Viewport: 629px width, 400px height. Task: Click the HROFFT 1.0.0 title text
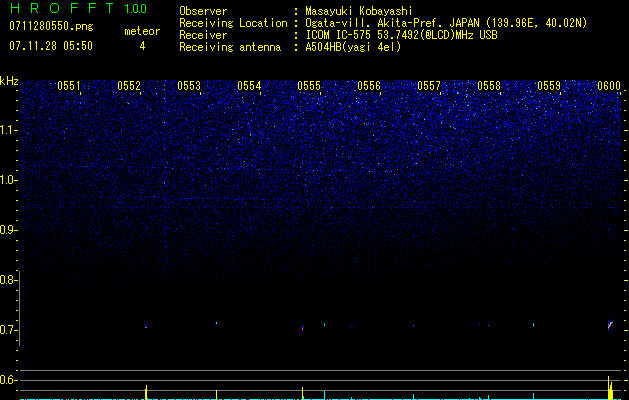point(78,8)
